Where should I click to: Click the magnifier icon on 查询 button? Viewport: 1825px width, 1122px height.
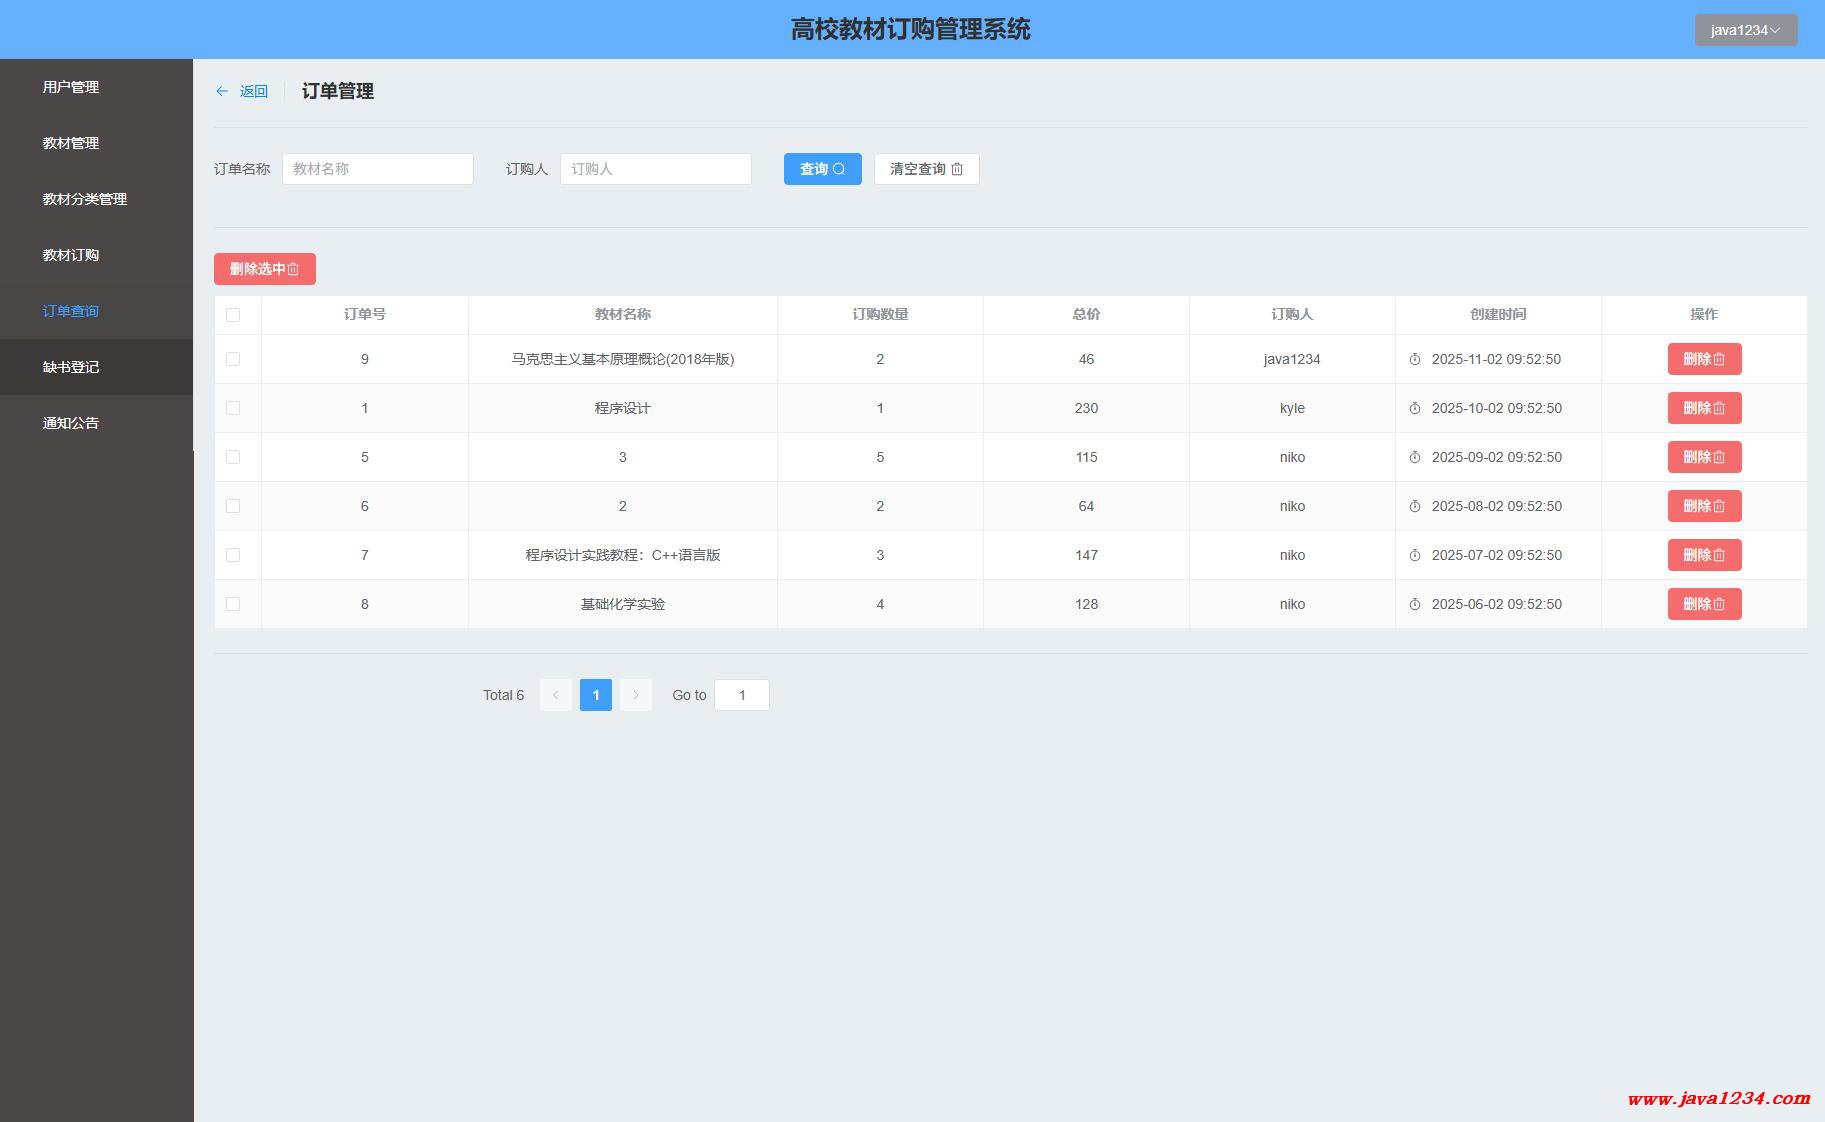(840, 169)
